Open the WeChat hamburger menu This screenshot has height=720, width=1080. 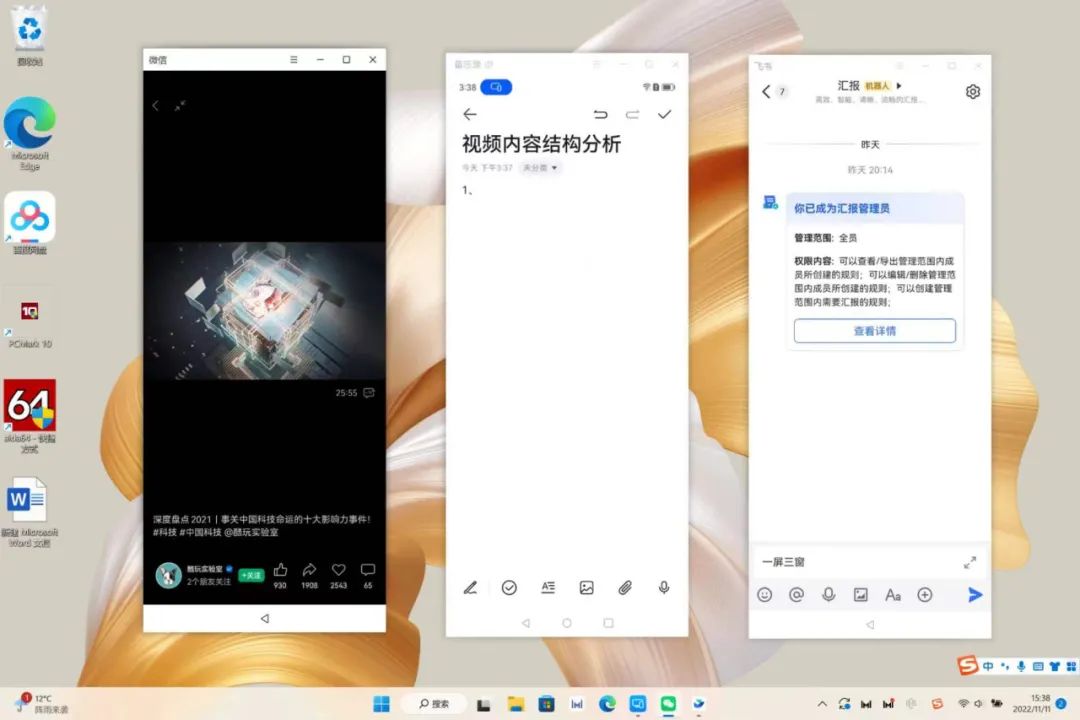[293, 59]
